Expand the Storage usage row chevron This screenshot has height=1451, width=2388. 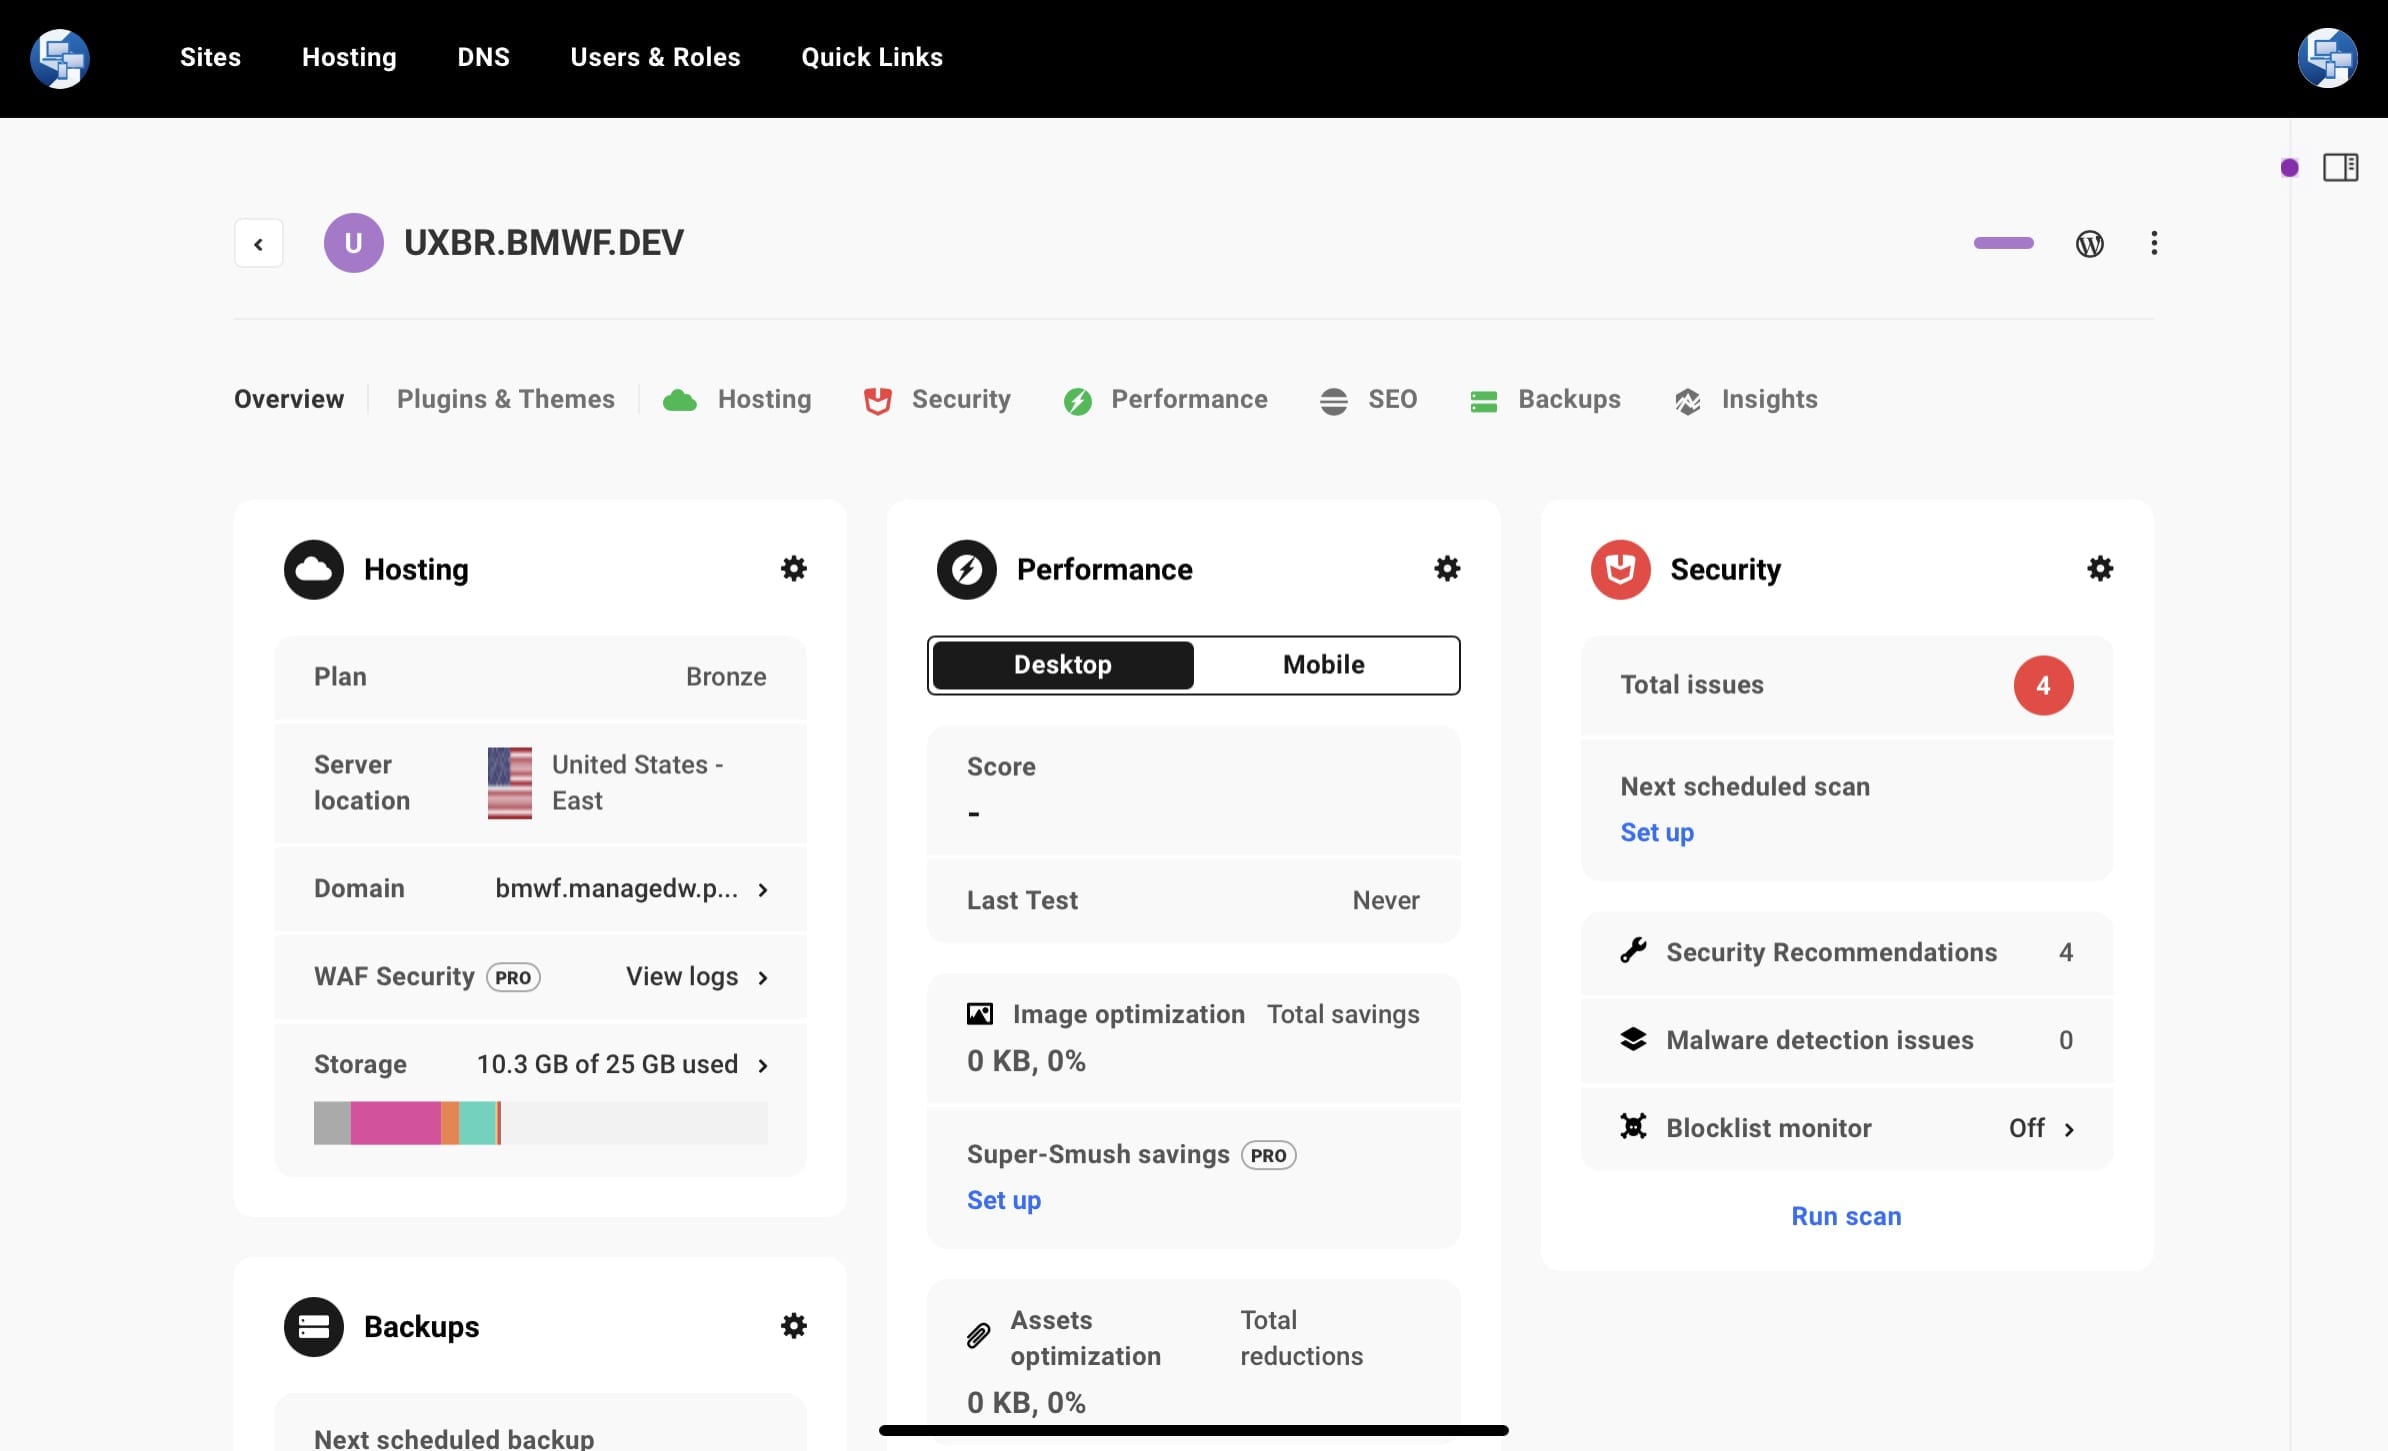763,1066
